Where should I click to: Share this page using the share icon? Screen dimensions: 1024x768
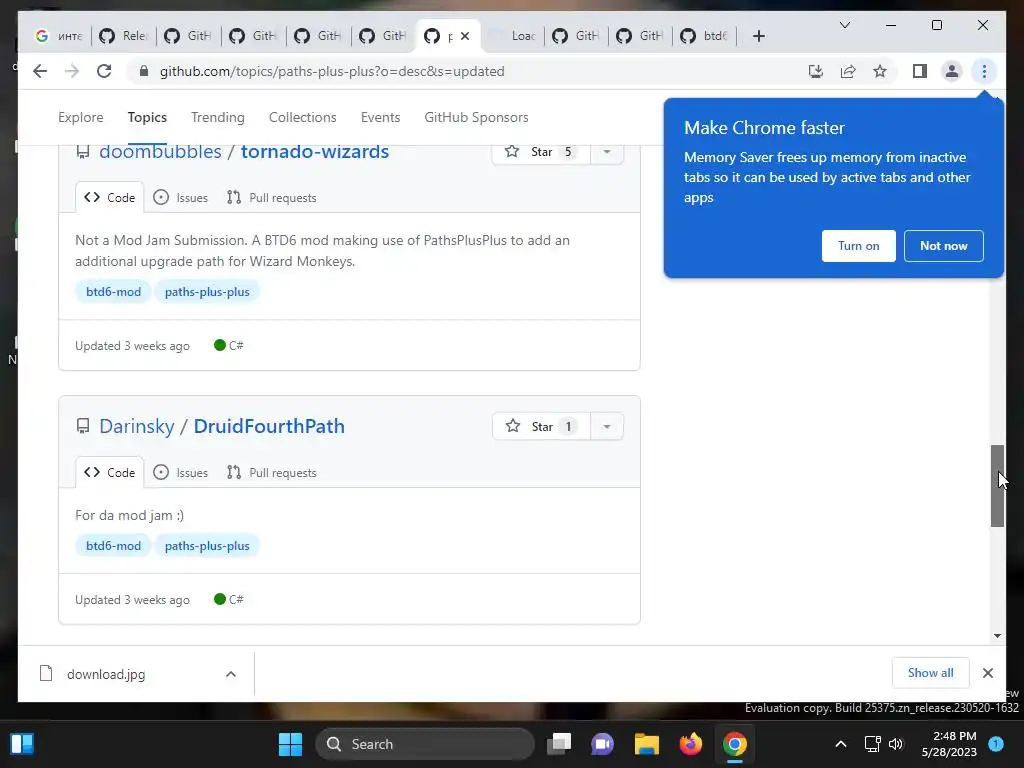tap(848, 71)
